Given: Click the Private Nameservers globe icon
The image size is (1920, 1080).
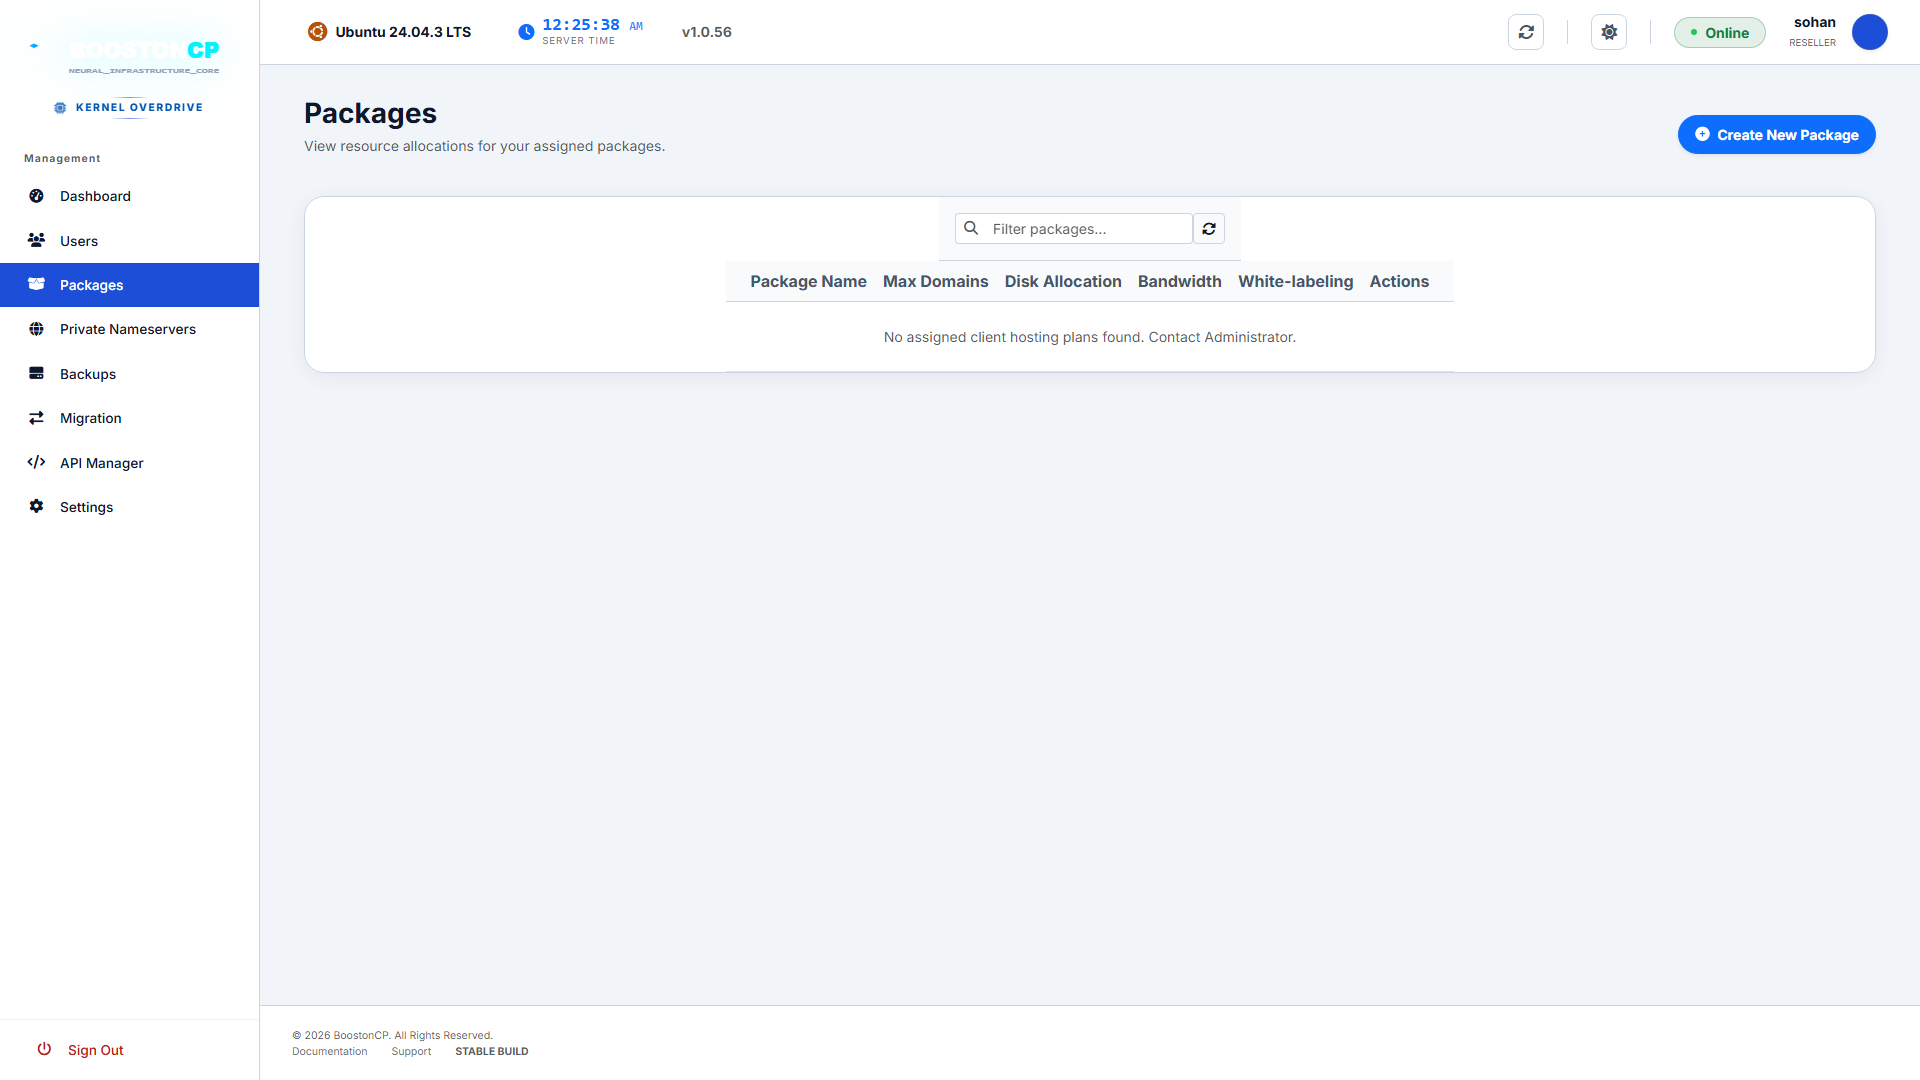Looking at the screenshot, I should [36, 329].
